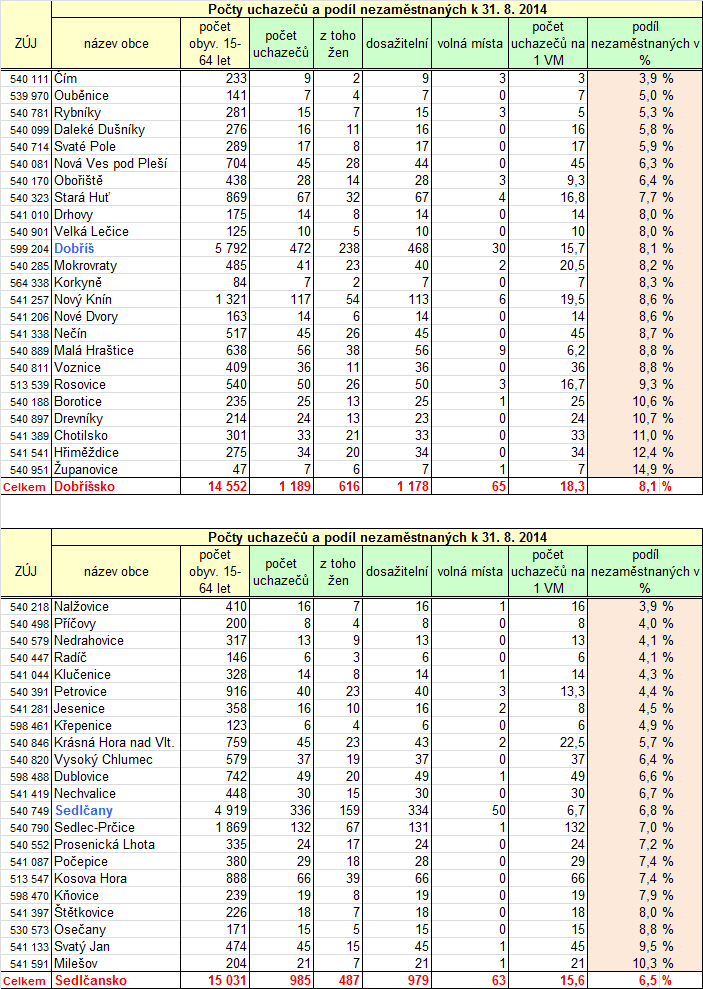Image resolution: width=703 pixels, height=989 pixels.
Task: Select the Rosovice name cell
Action: [x=116, y=385]
